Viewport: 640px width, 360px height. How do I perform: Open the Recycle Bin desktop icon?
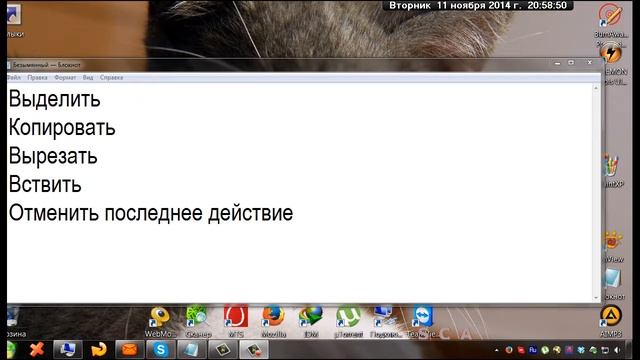15,322
